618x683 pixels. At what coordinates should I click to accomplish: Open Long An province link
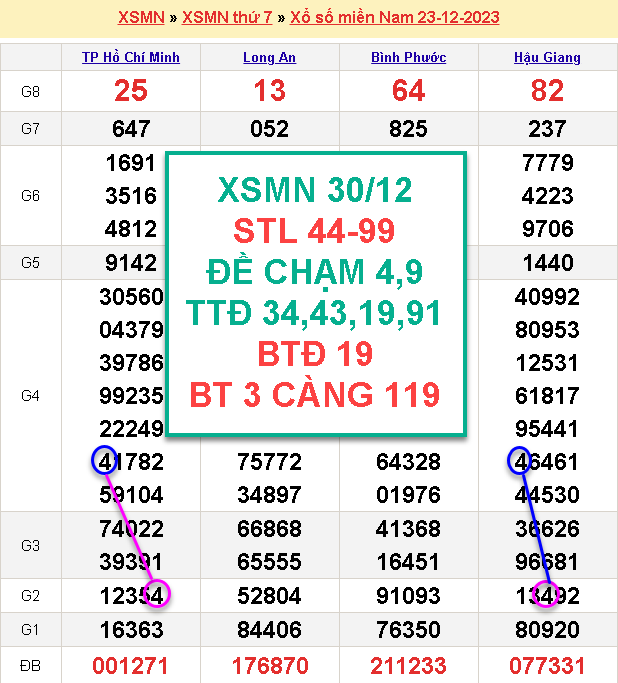pyautogui.click(x=270, y=57)
